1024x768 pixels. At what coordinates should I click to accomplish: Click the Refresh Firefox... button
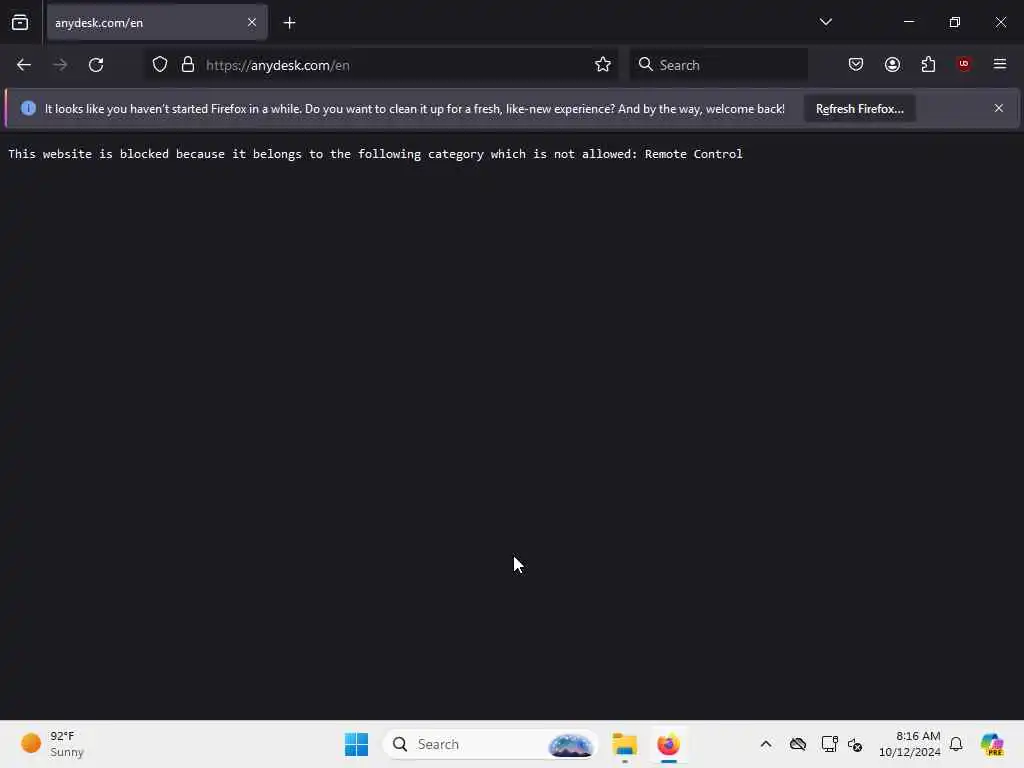tap(859, 109)
